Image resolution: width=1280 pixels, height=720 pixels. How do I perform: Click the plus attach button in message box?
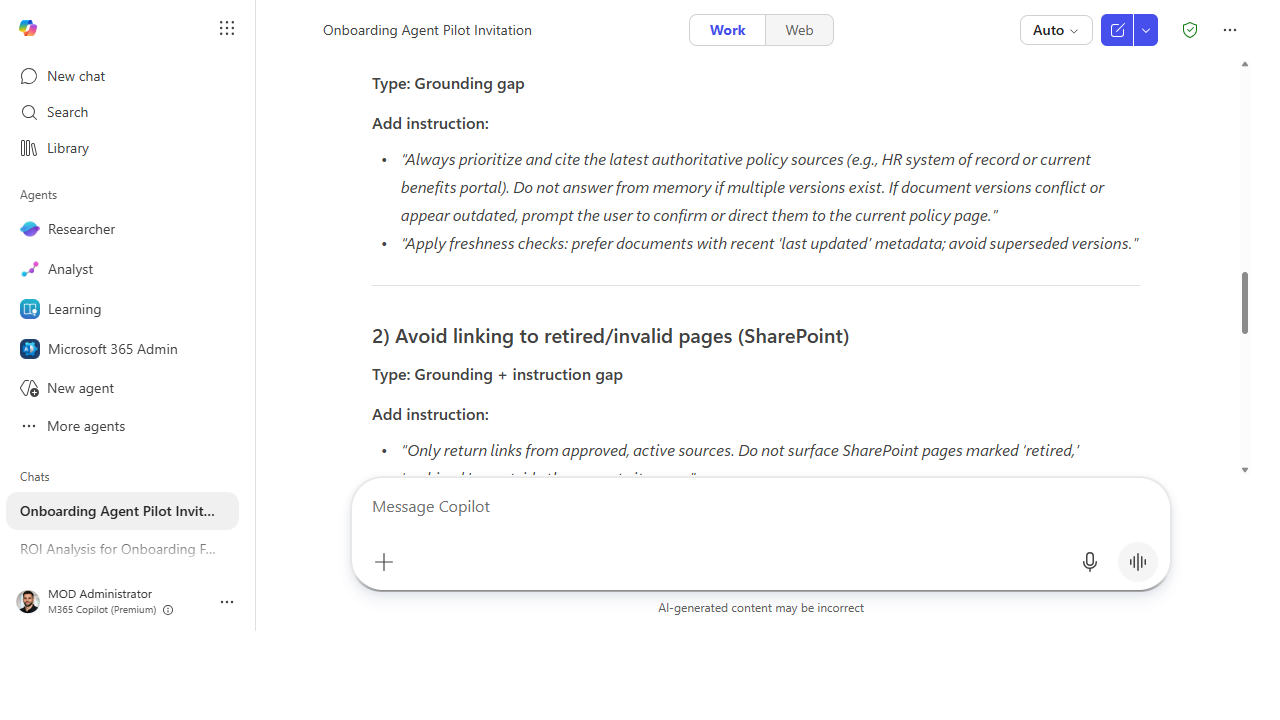pos(384,562)
